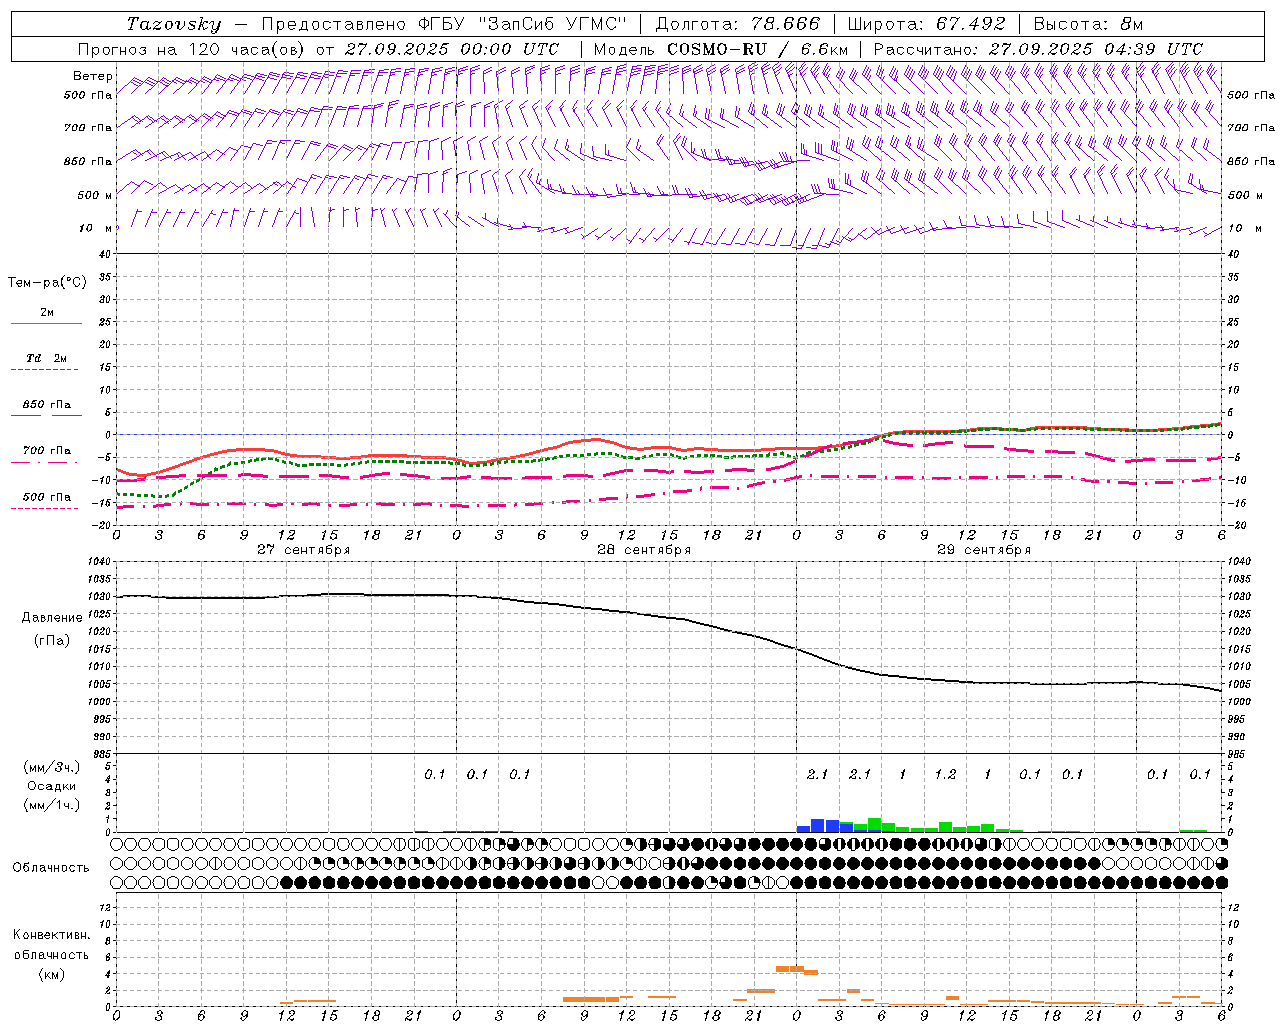This screenshot has width=1280, height=1024.
Task: Click the longitude value 78.666
Action: [785, 24]
